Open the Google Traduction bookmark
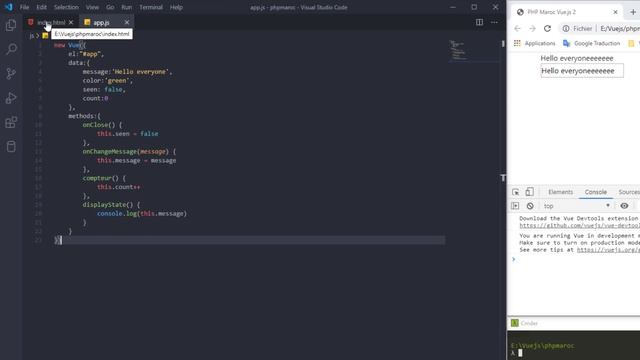Viewport: 640px width, 360px height. coord(592,43)
